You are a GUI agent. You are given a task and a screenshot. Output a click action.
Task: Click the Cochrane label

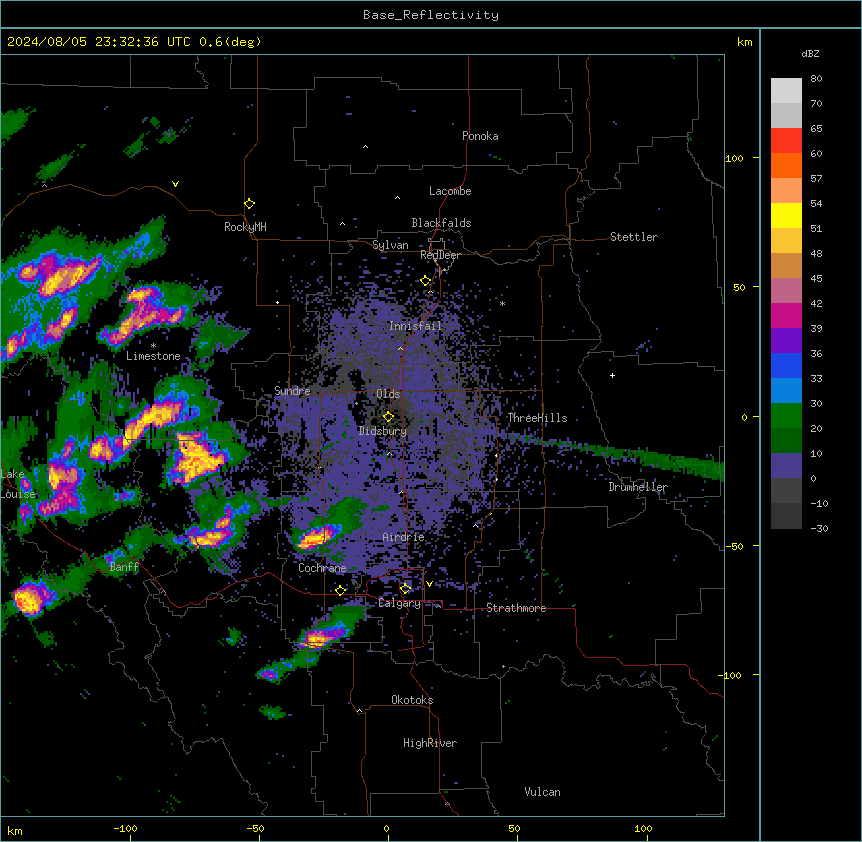(x=322, y=568)
